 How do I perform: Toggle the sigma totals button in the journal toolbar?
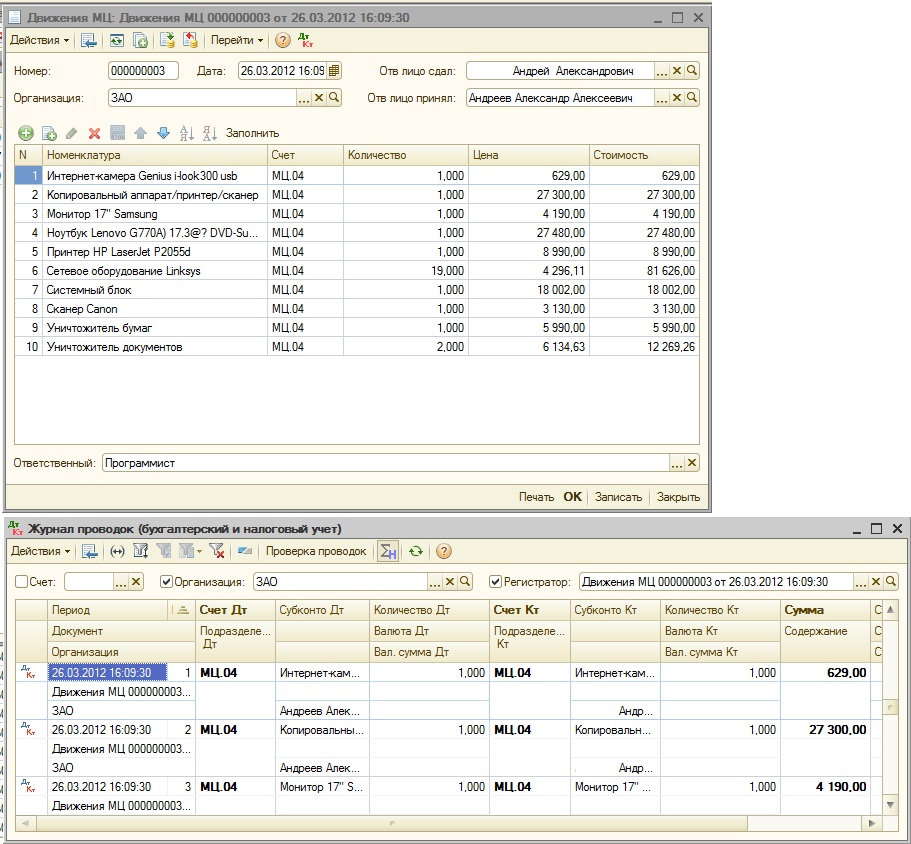(388, 551)
